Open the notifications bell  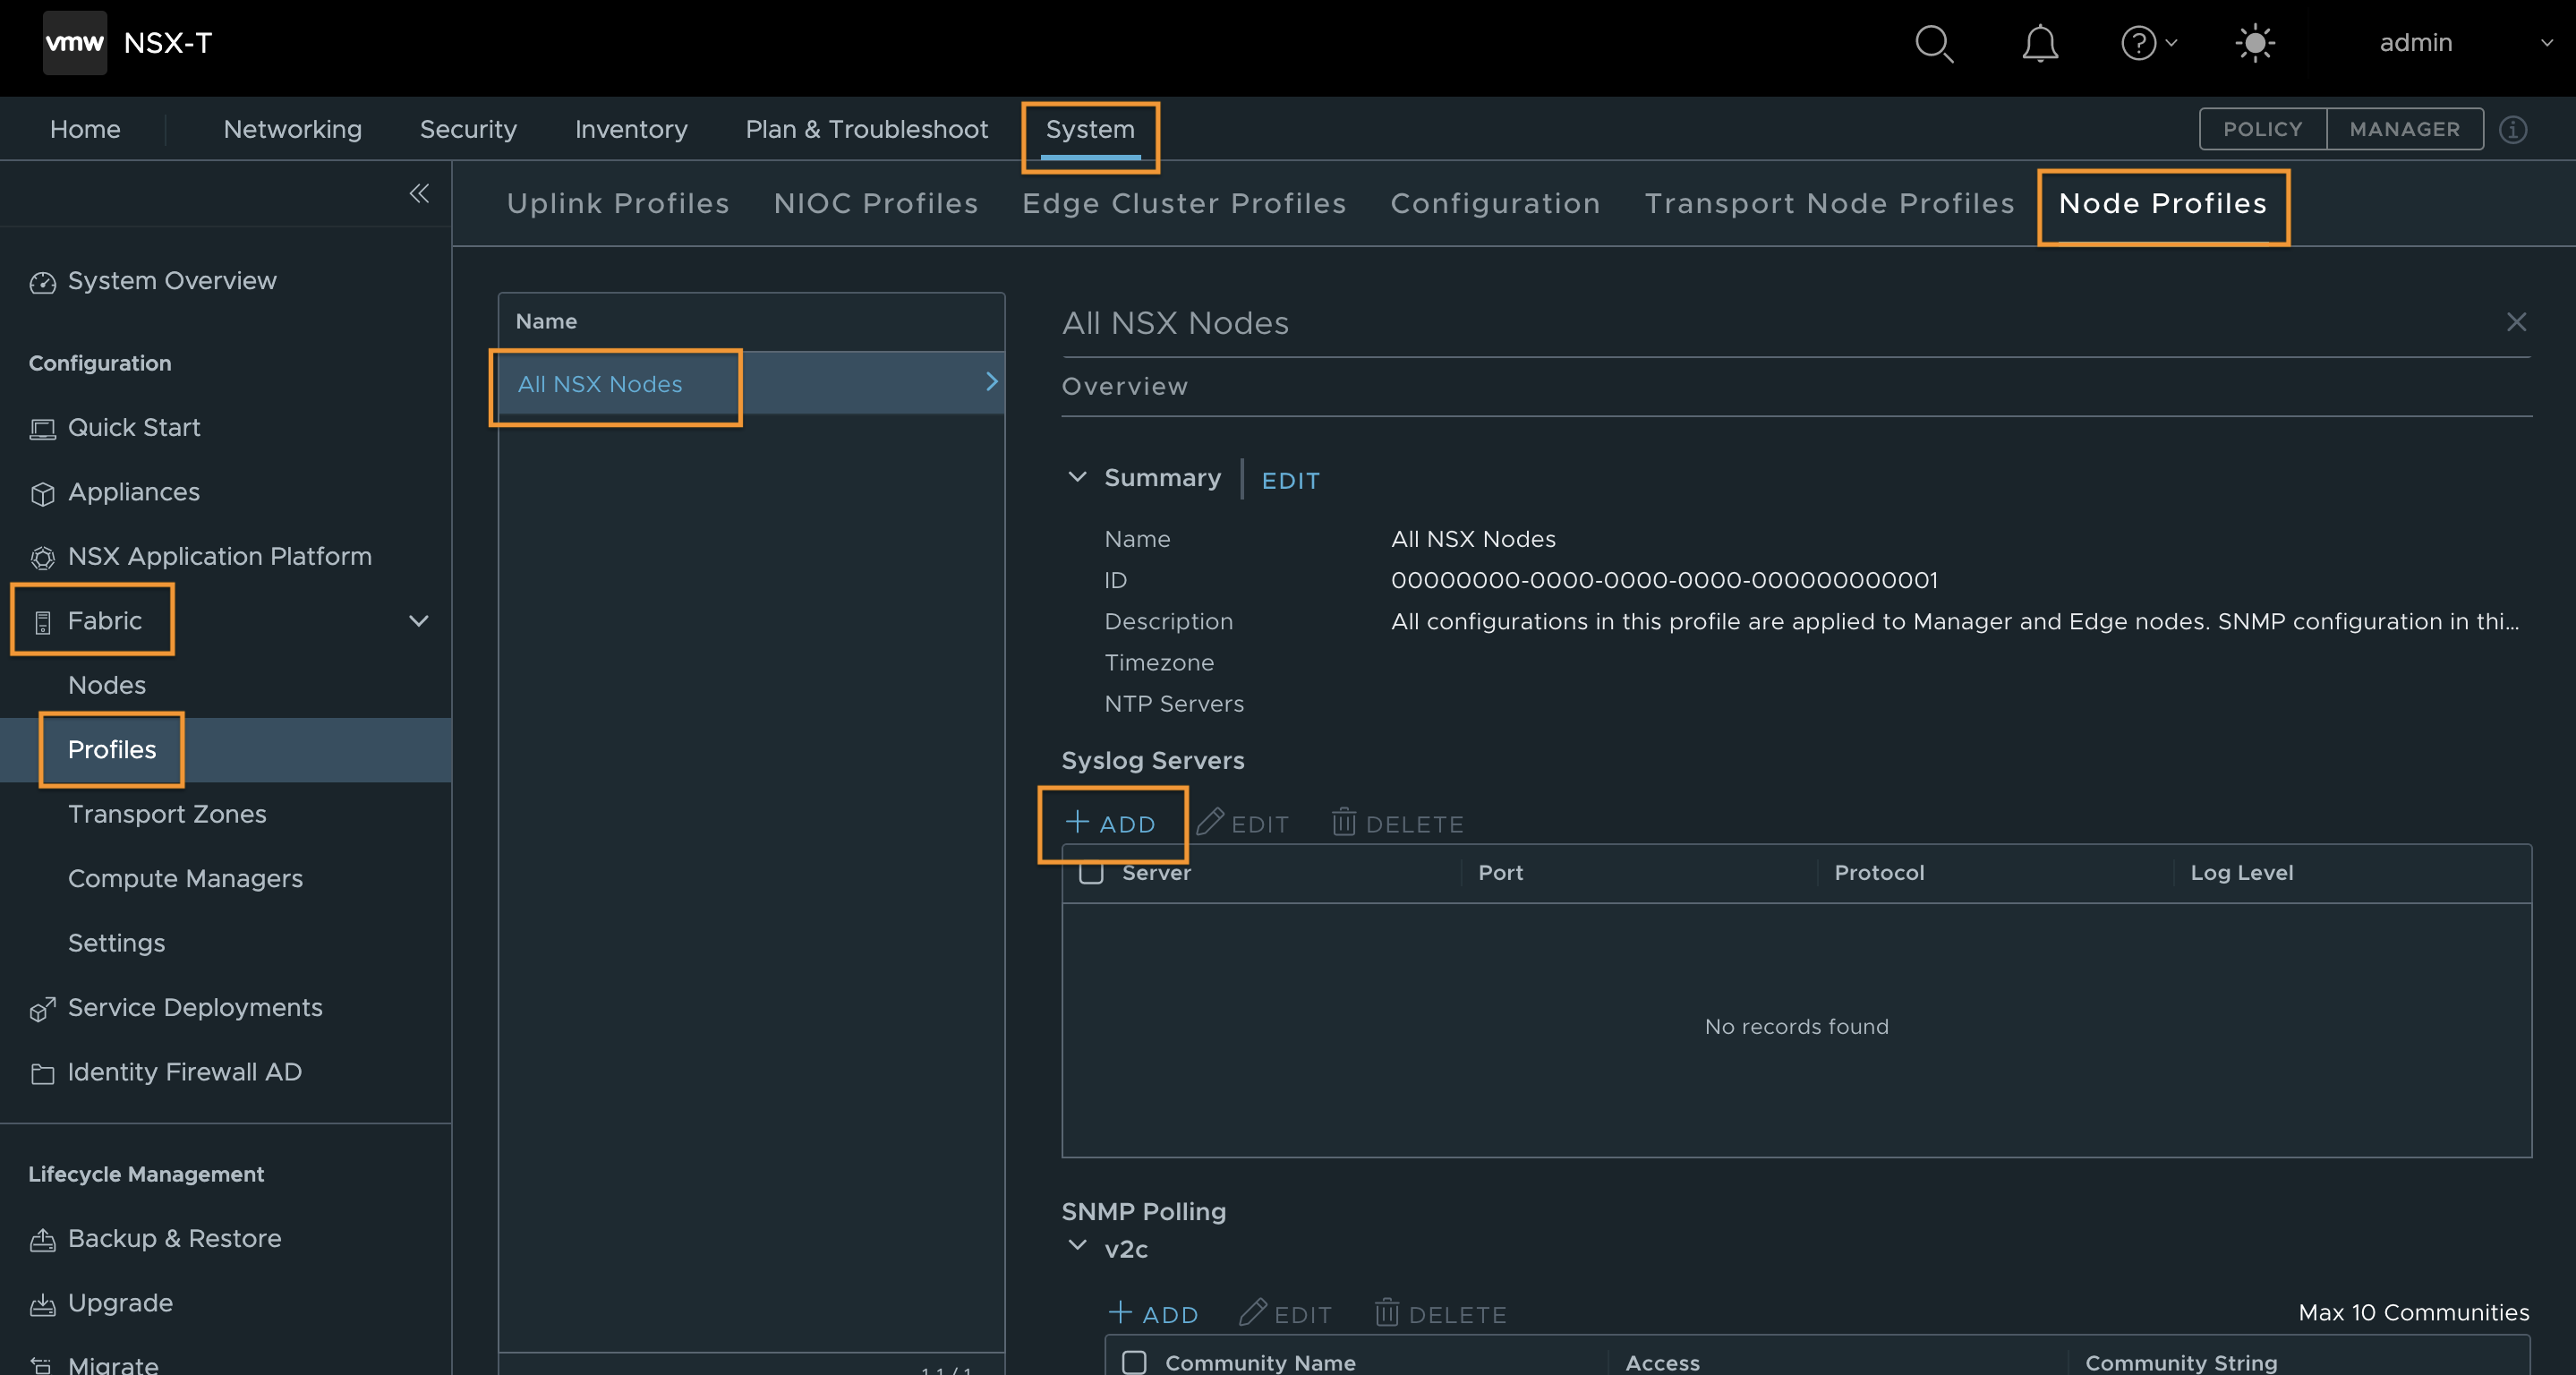[x=2040, y=44]
